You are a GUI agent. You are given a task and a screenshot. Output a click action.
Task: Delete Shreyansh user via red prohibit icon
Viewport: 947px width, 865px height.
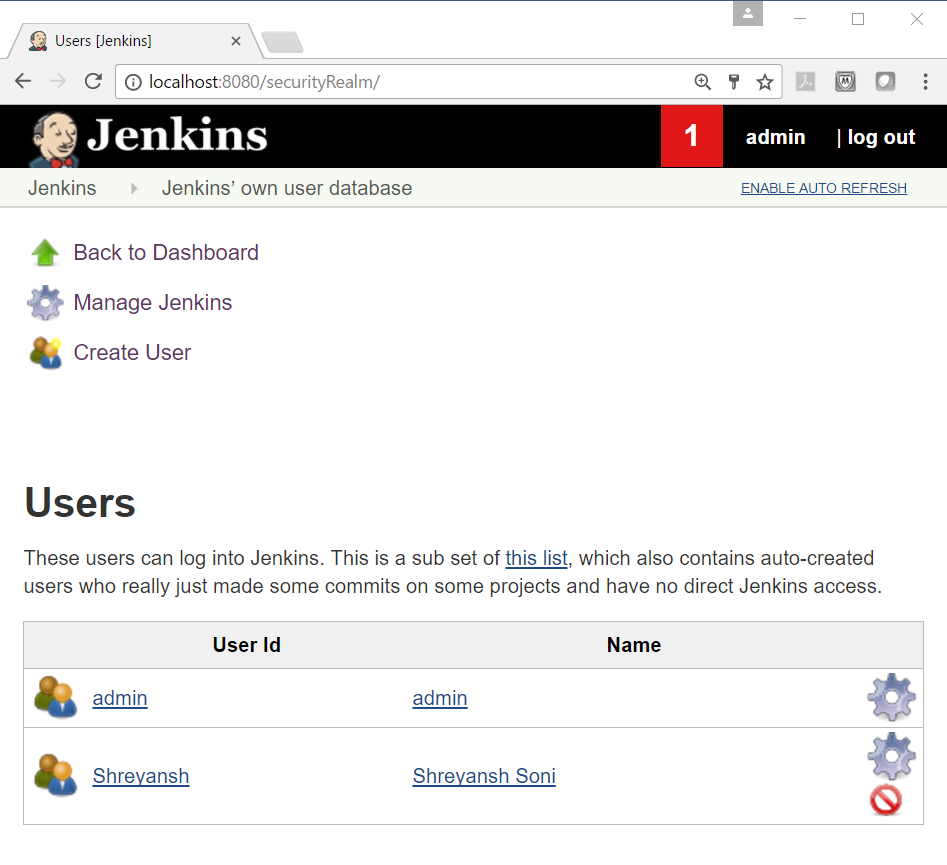886,800
